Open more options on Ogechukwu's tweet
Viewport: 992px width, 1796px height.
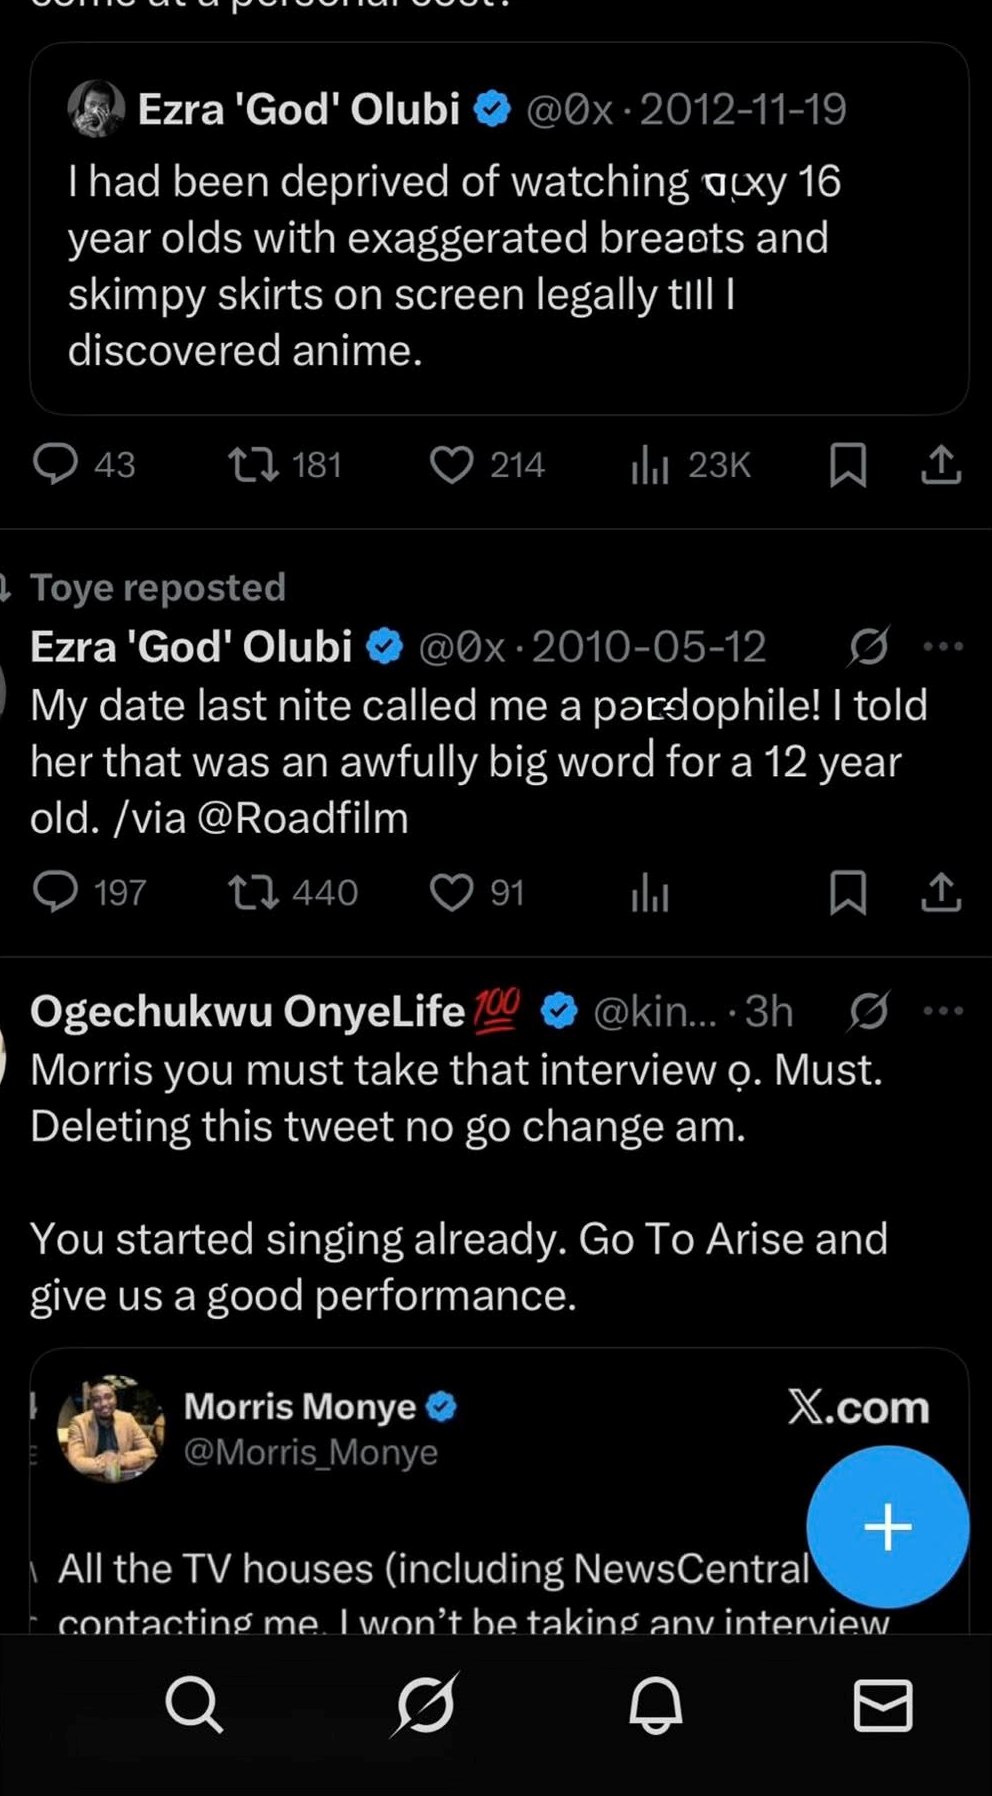tap(943, 1011)
